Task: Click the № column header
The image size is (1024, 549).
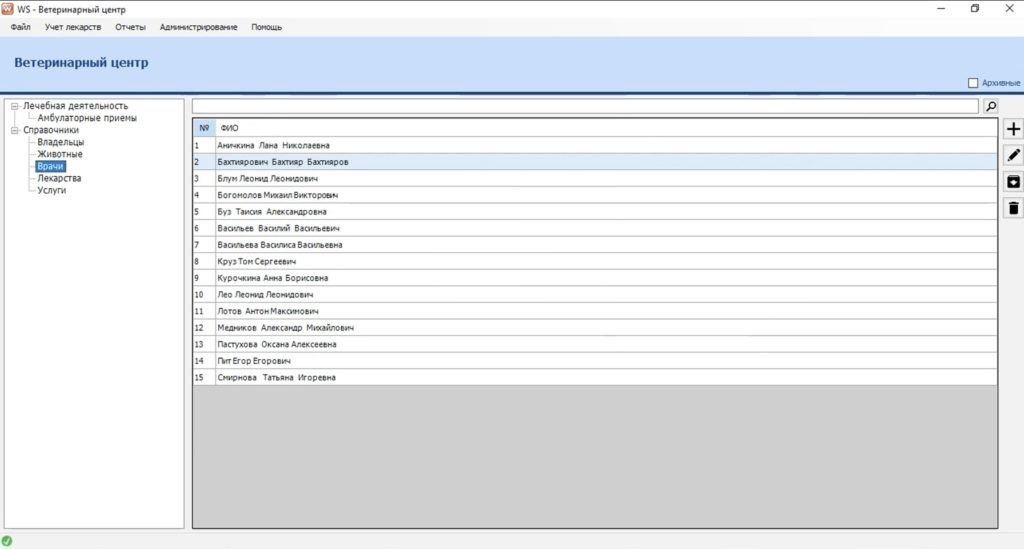Action: pyautogui.click(x=204, y=128)
